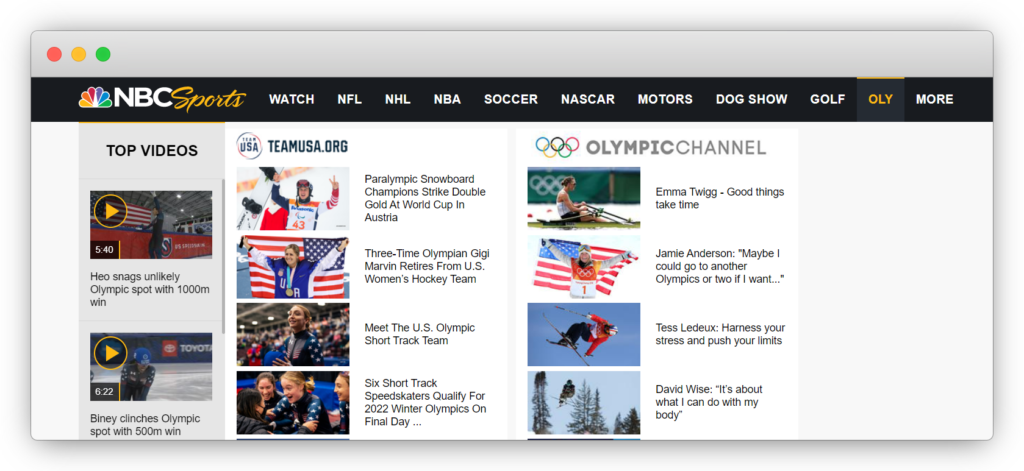Click the 5:40 duration badge
The width and height of the screenshot is (1024, 471).
[104, 250]
